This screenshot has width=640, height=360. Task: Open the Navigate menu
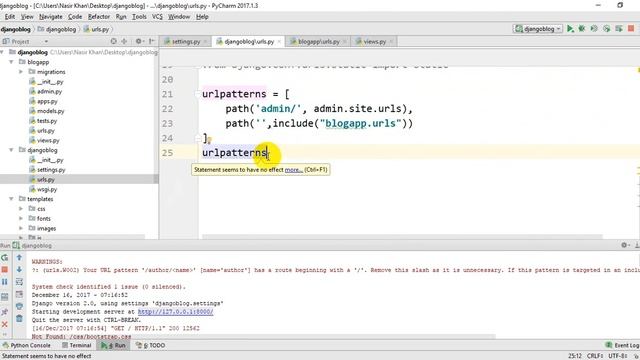(x=51, y=17)
